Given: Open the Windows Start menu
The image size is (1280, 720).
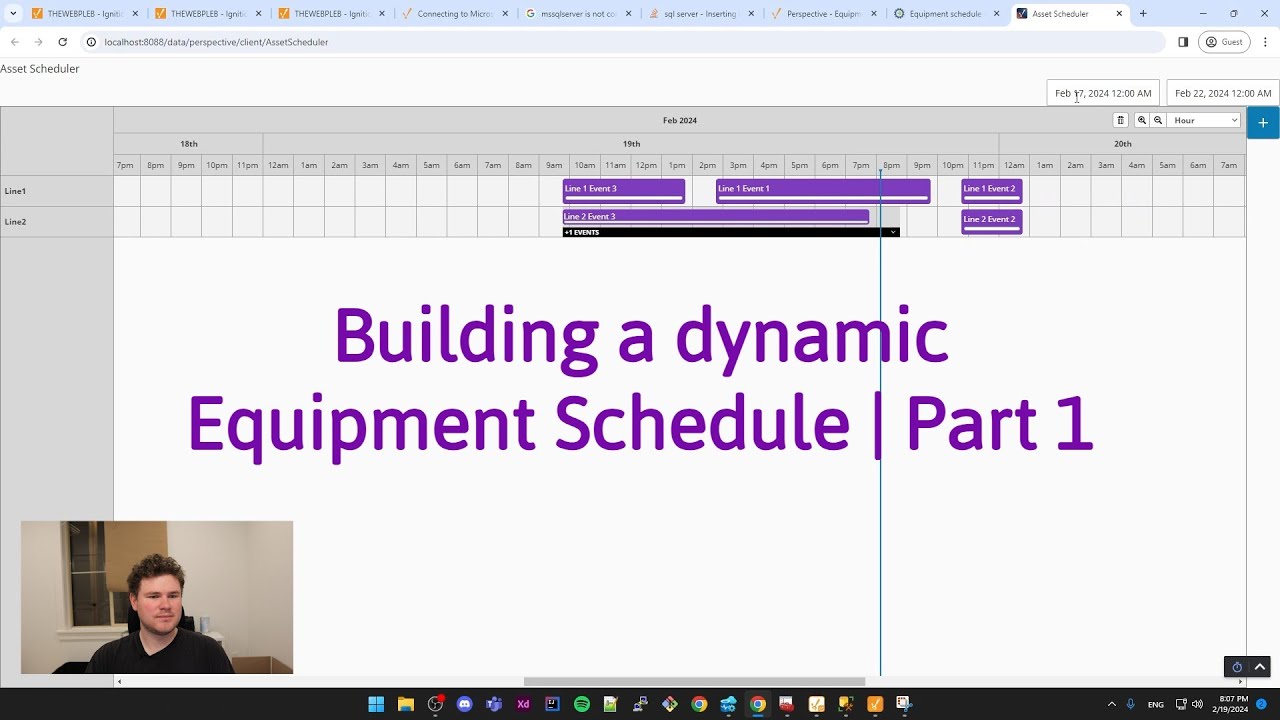Looking at the screenshot, I should (x=376, y=704).
